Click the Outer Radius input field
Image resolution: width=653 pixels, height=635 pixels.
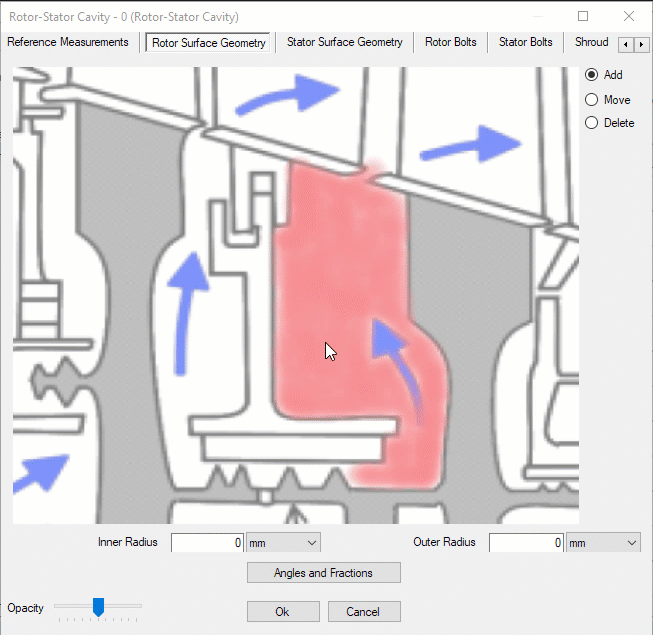coord(526,542)
